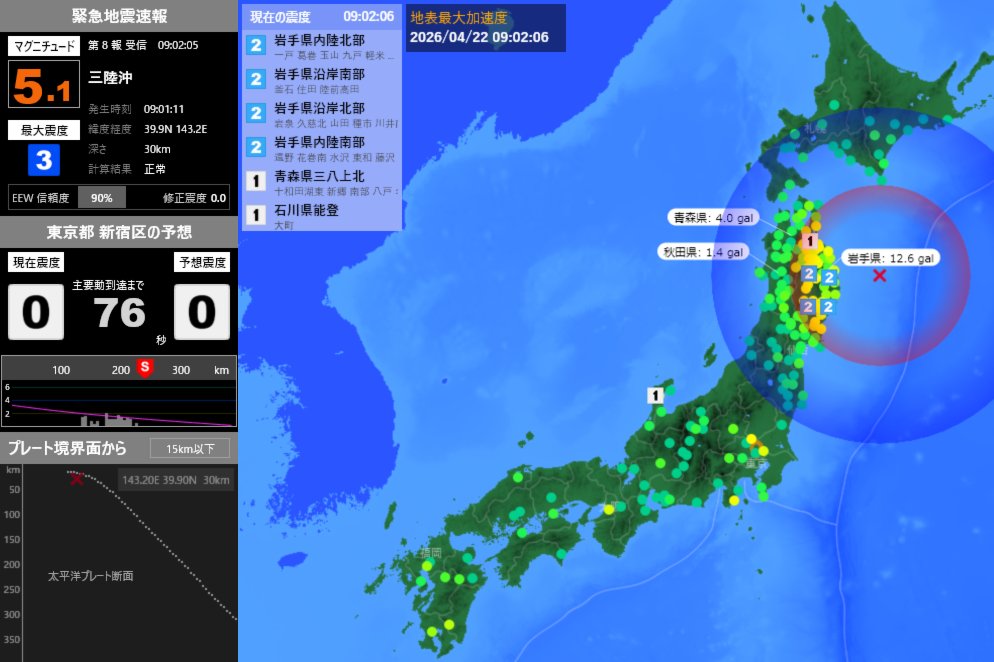Click the 地表最大加速度 map mode label
Image resolution: width=994 pixels, height=662 pixels.
pos(459,17)
